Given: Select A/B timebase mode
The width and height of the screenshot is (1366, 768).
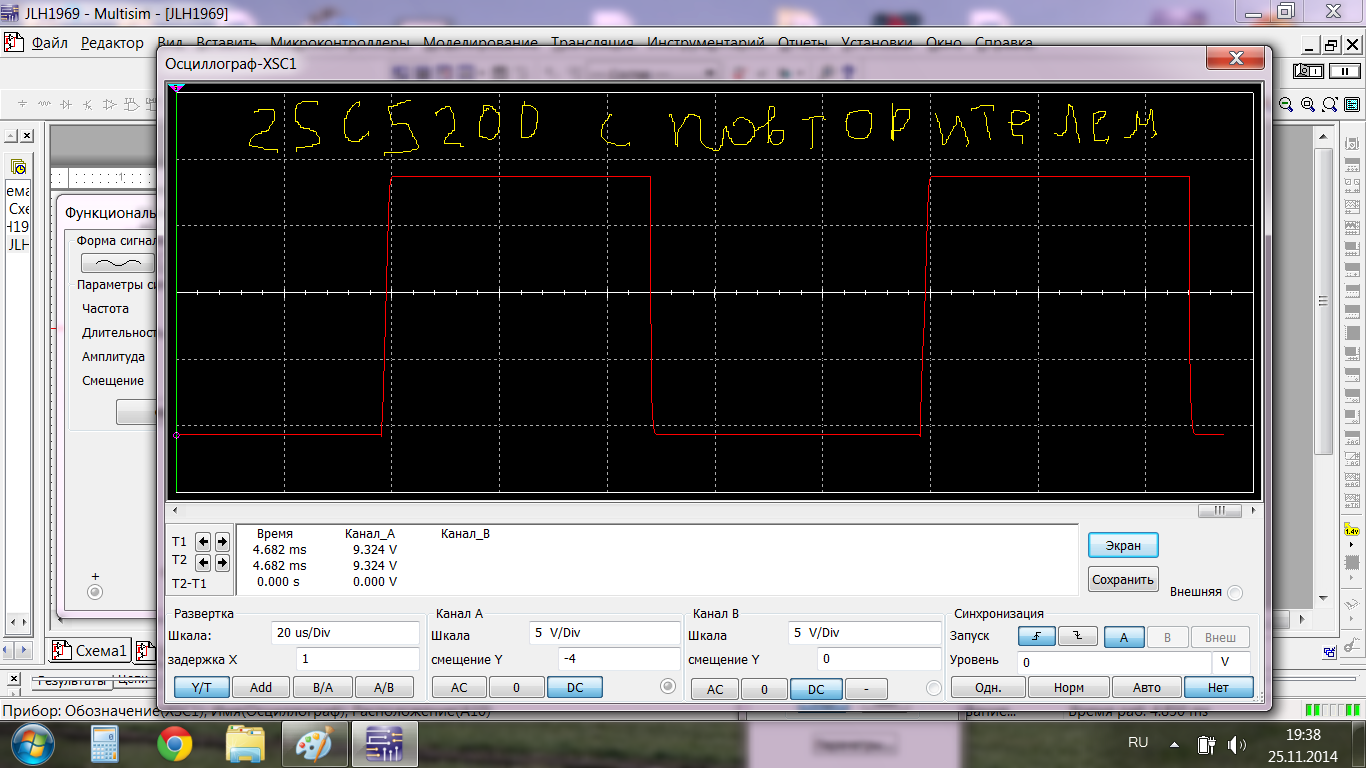Looking at the screenshot, I should tap(384, 687).
